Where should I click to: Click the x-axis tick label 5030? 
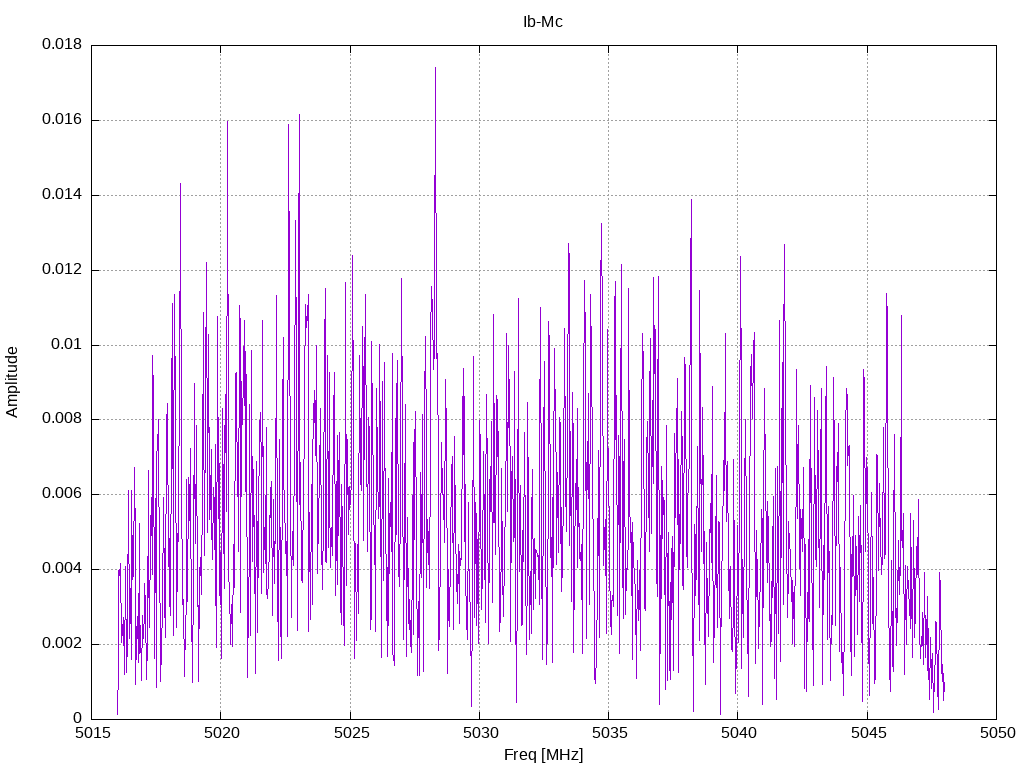[x=480, y=733]
